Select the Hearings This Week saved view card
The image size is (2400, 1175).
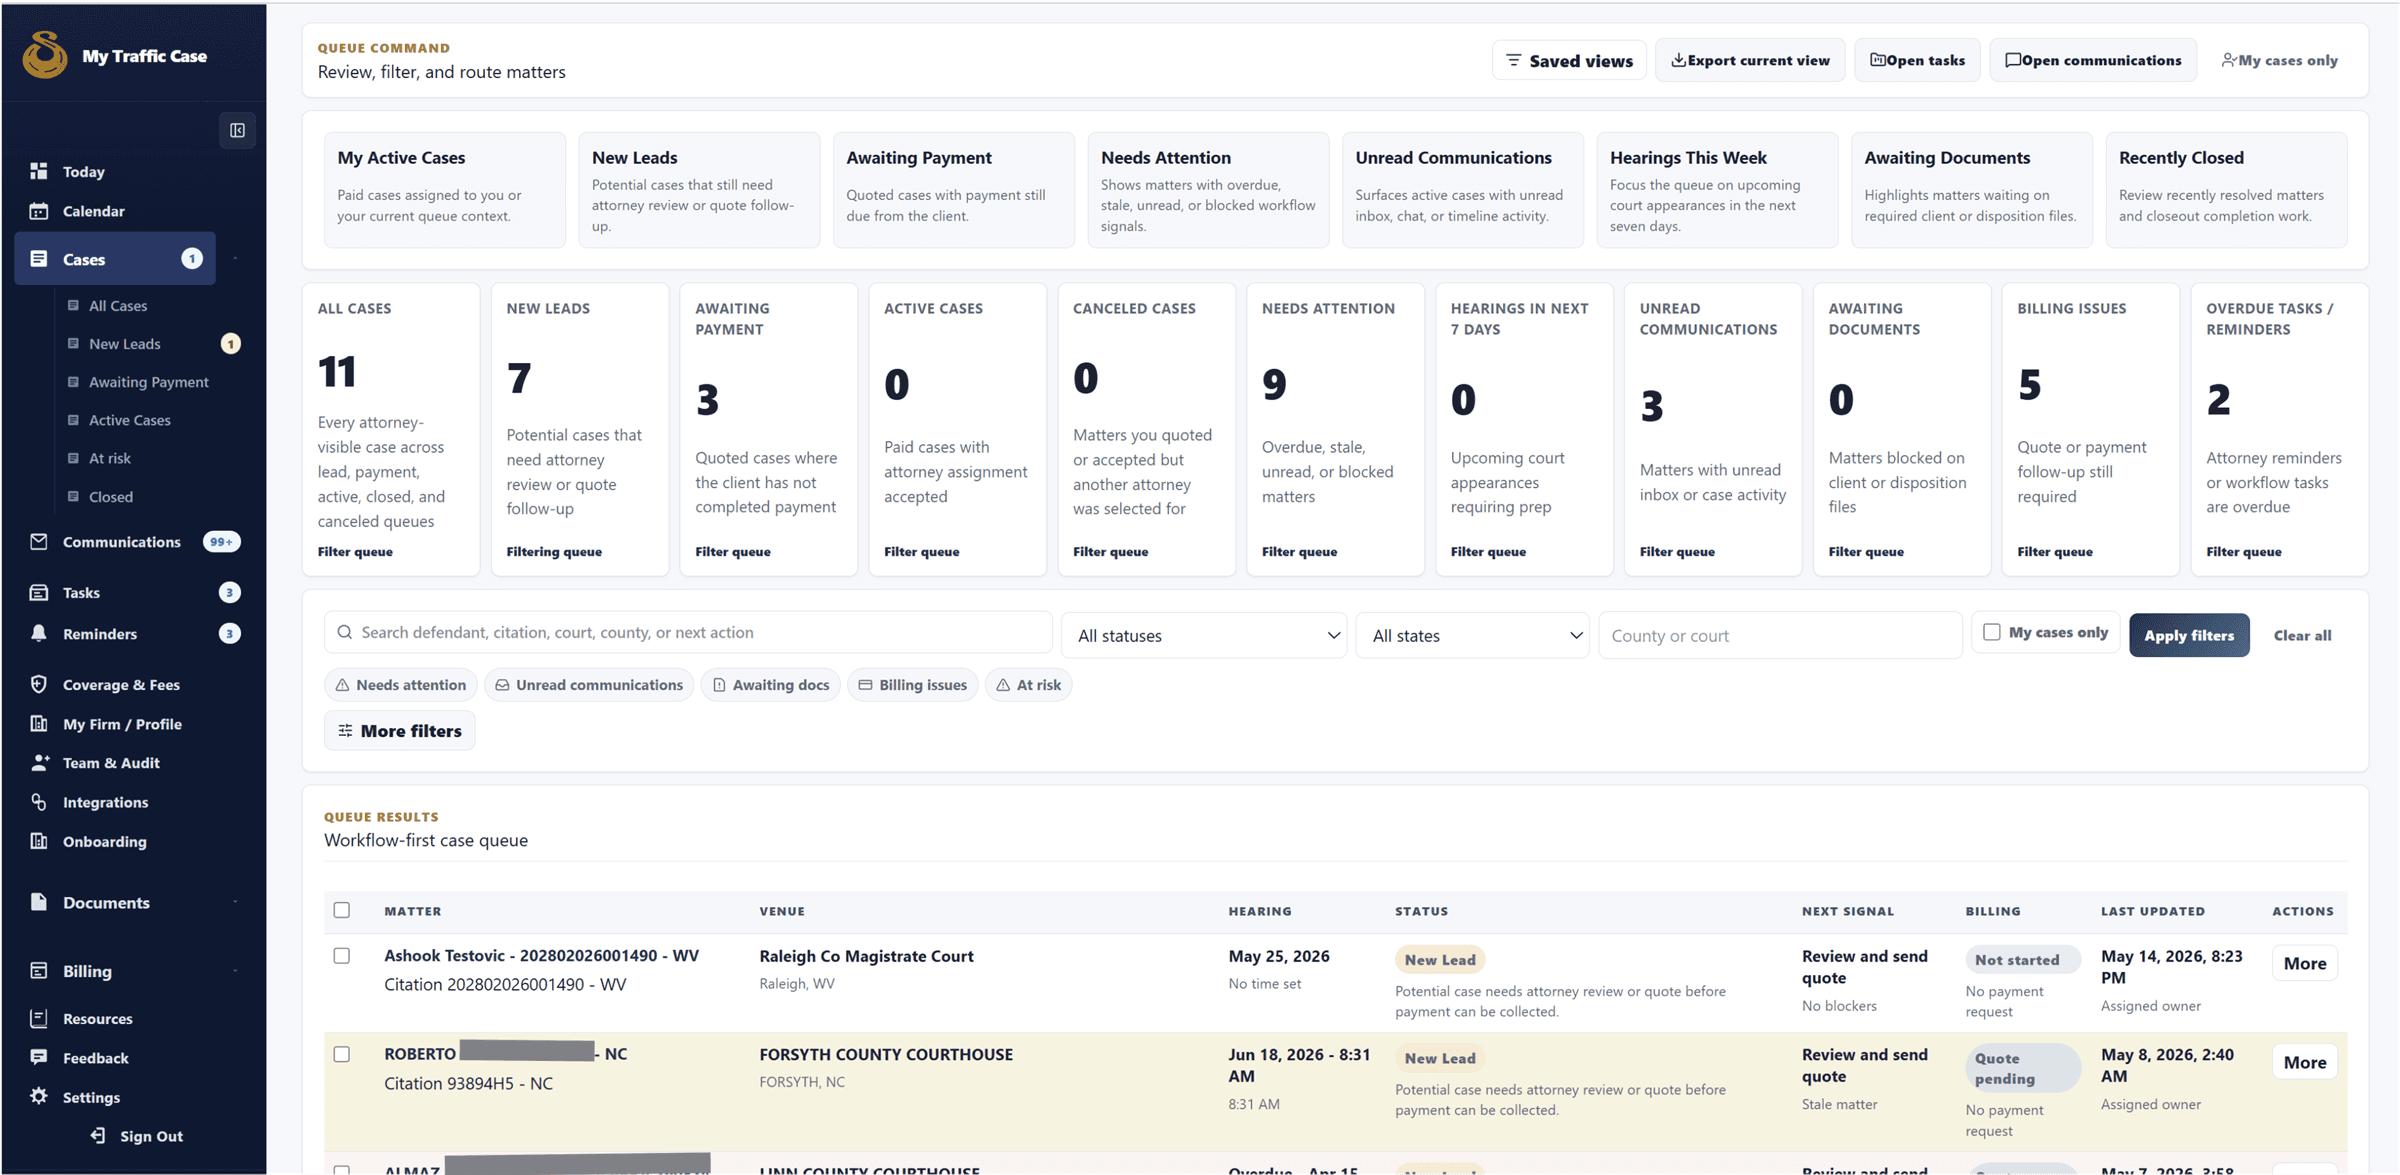(x=1717, y=190)
